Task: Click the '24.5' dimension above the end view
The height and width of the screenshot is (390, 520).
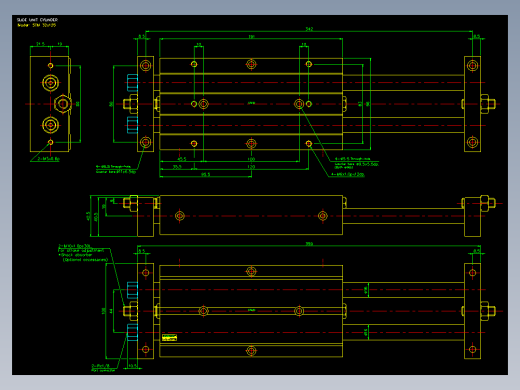Action: tap(40, 44)
